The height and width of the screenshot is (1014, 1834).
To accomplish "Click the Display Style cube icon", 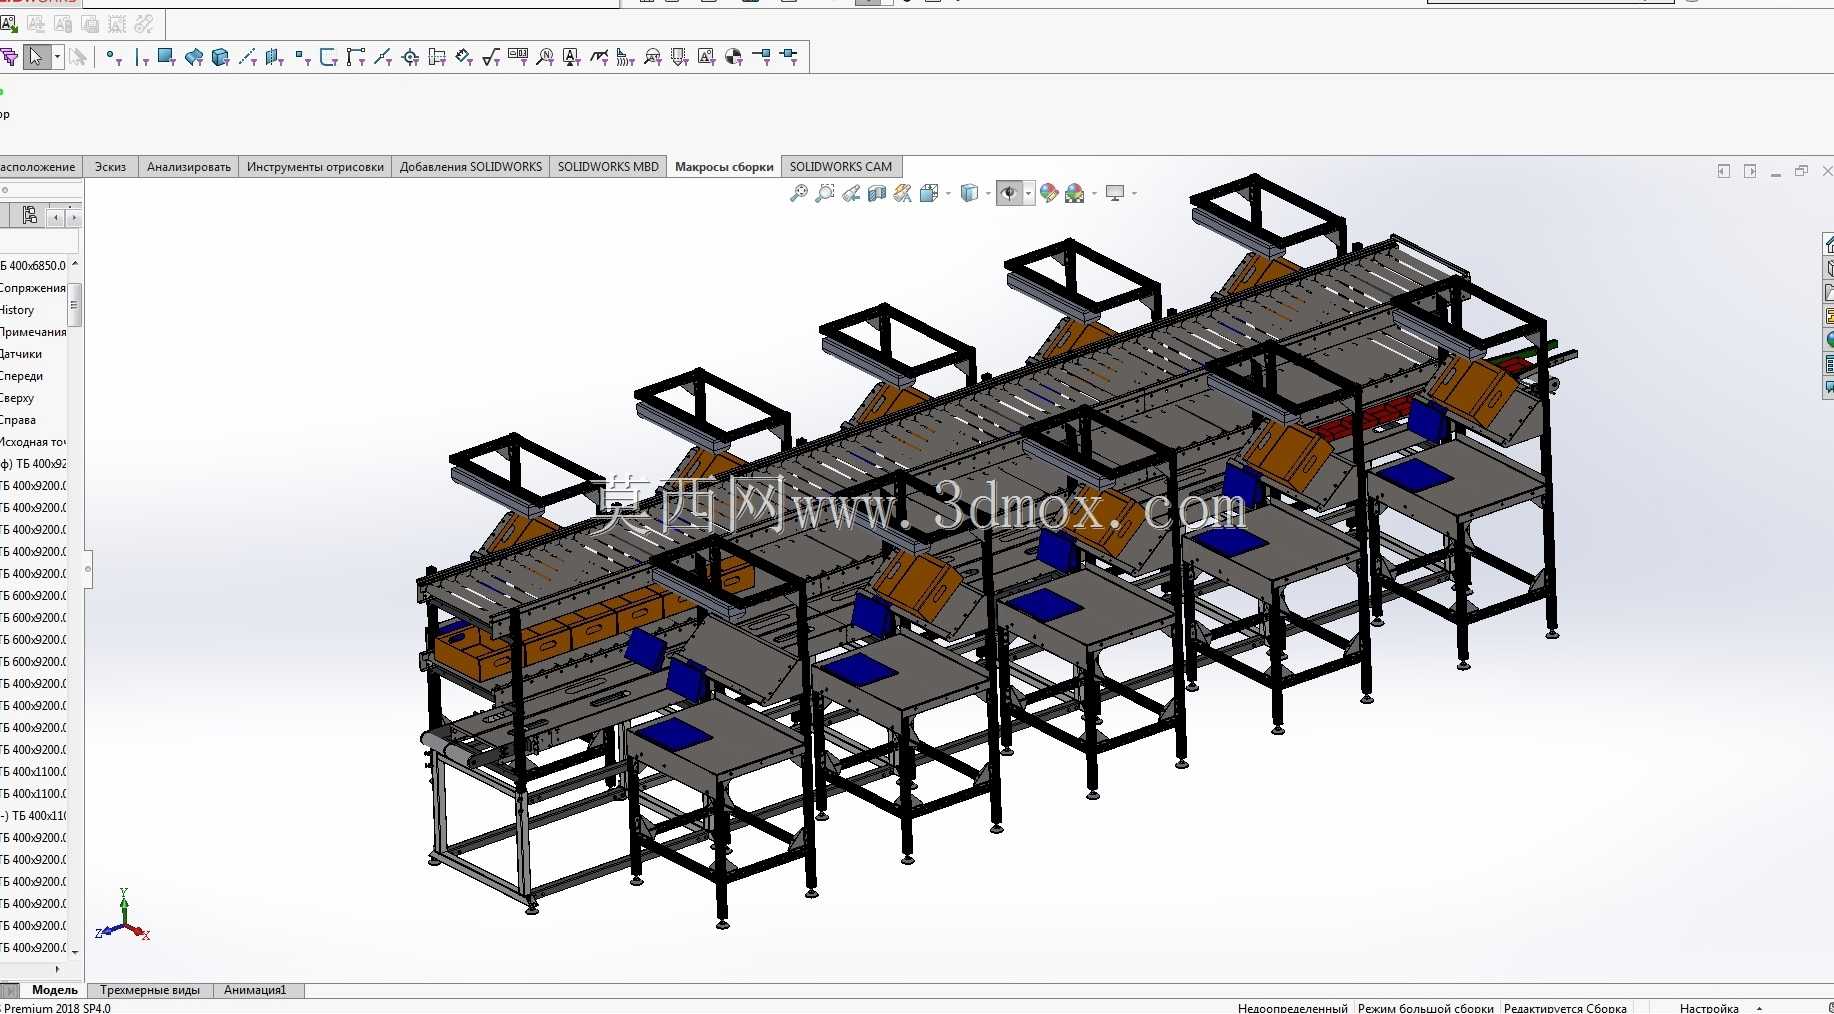I will [x=969, y=193].
